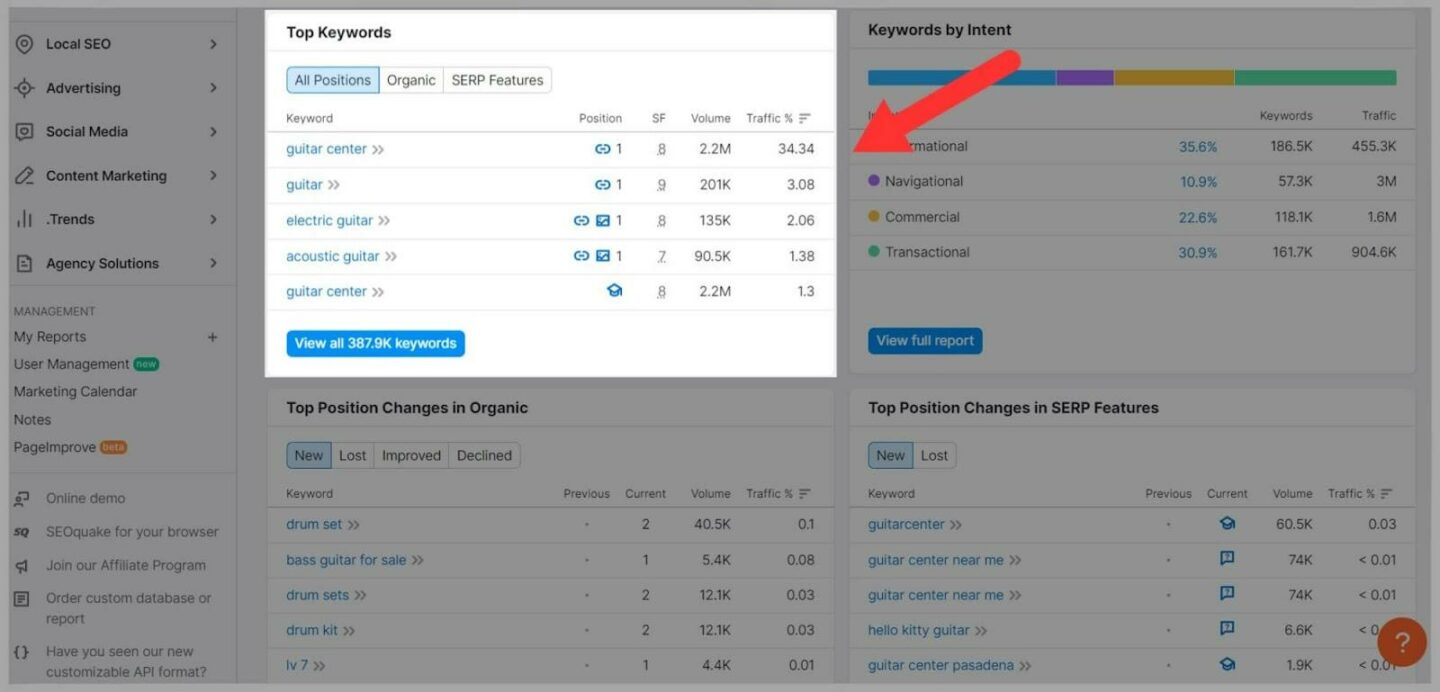Toggle to Lost in Top Position Changes Organic
Image resolution: width=1440 pixels, height=692 pixels.
coord(352,455)
